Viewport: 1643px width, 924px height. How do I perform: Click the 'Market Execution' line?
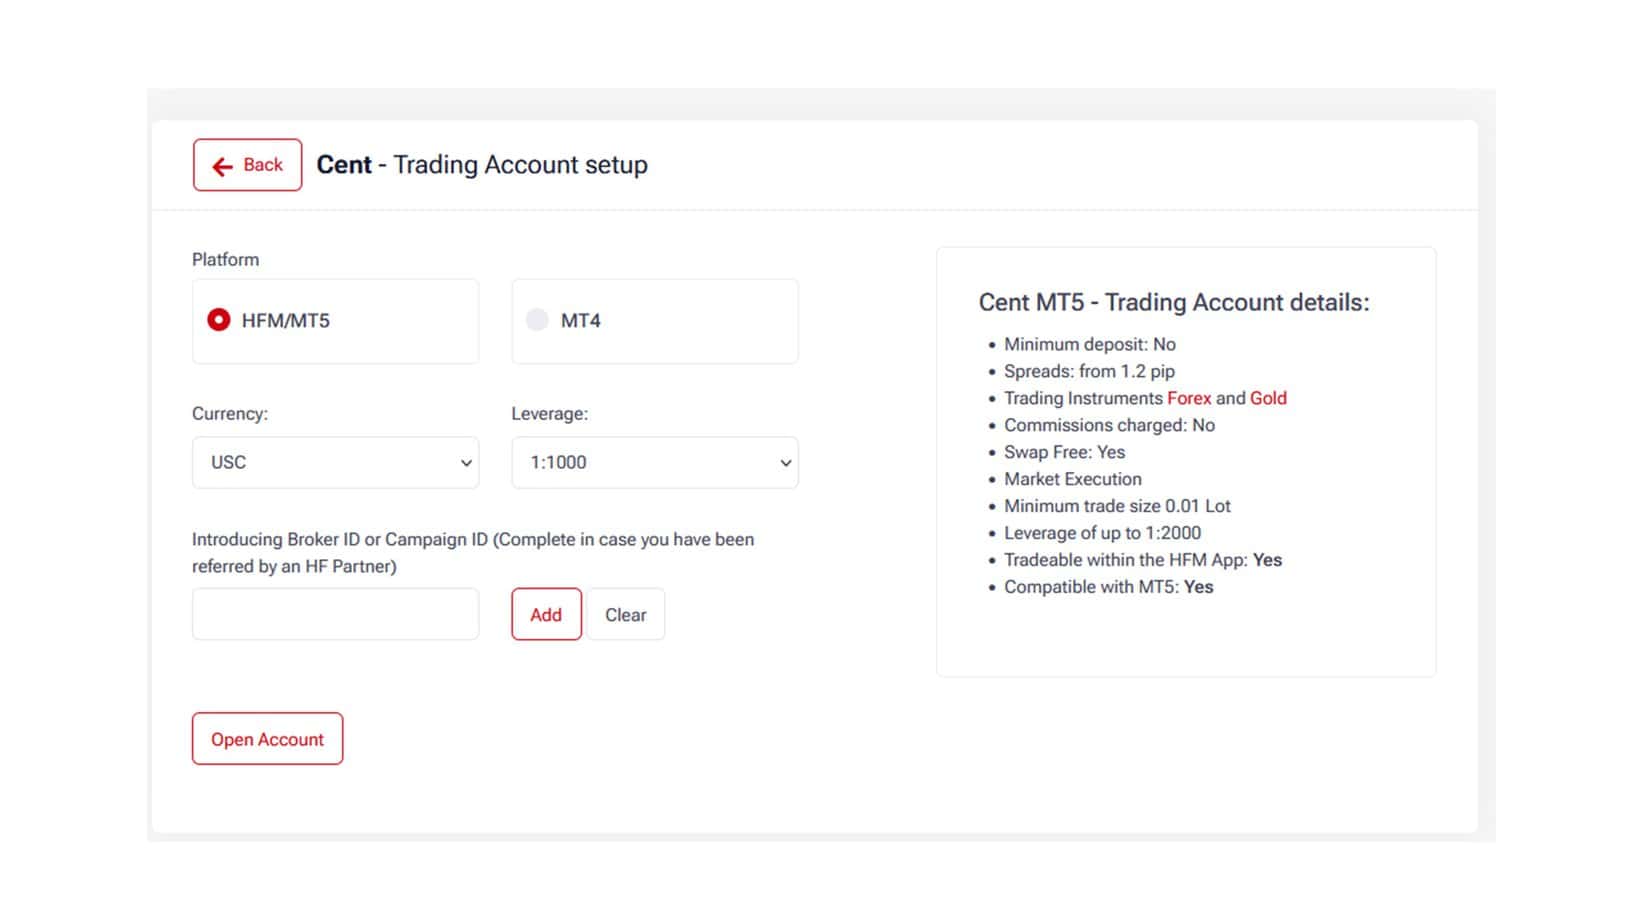(1073, 479)
